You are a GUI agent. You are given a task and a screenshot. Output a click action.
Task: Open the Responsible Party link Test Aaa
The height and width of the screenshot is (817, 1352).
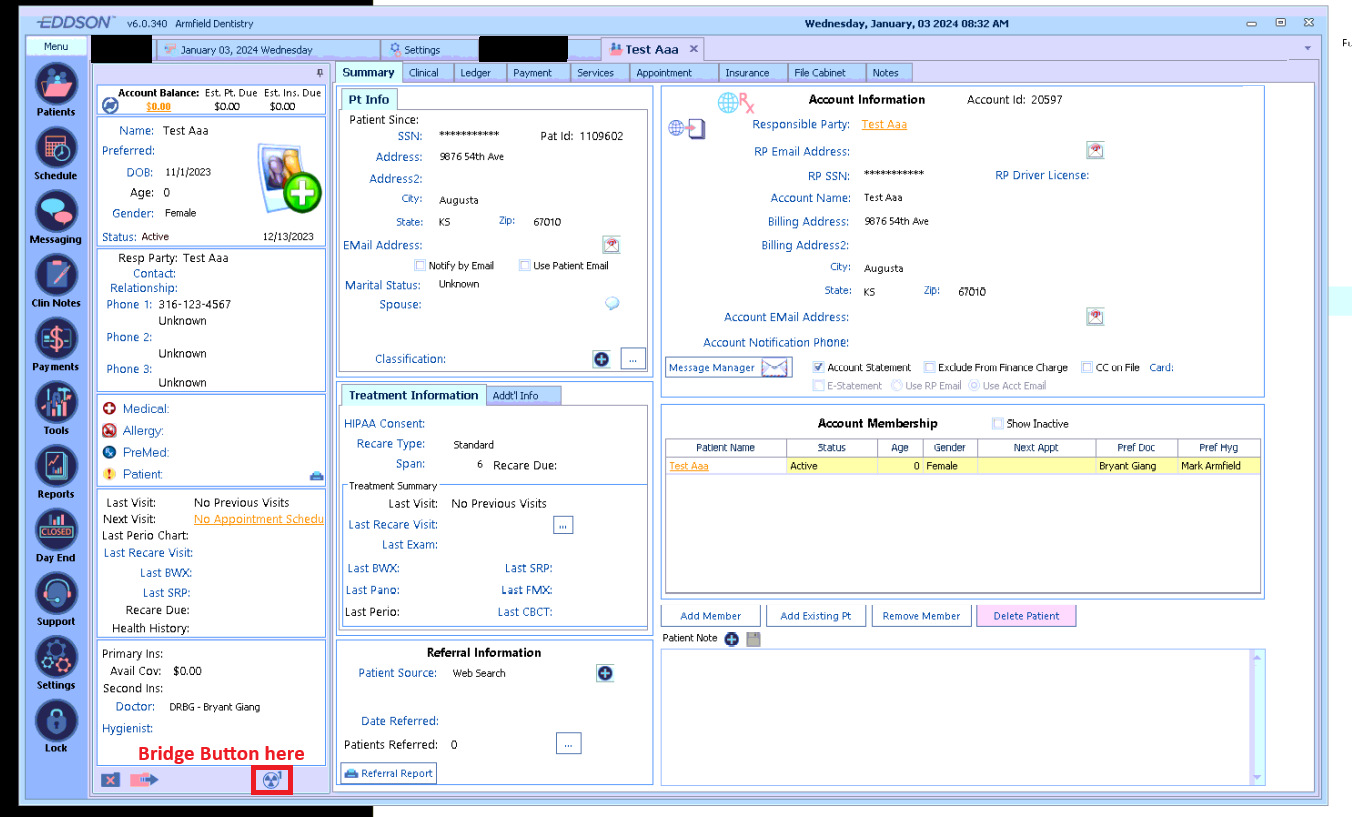point(884,124)
